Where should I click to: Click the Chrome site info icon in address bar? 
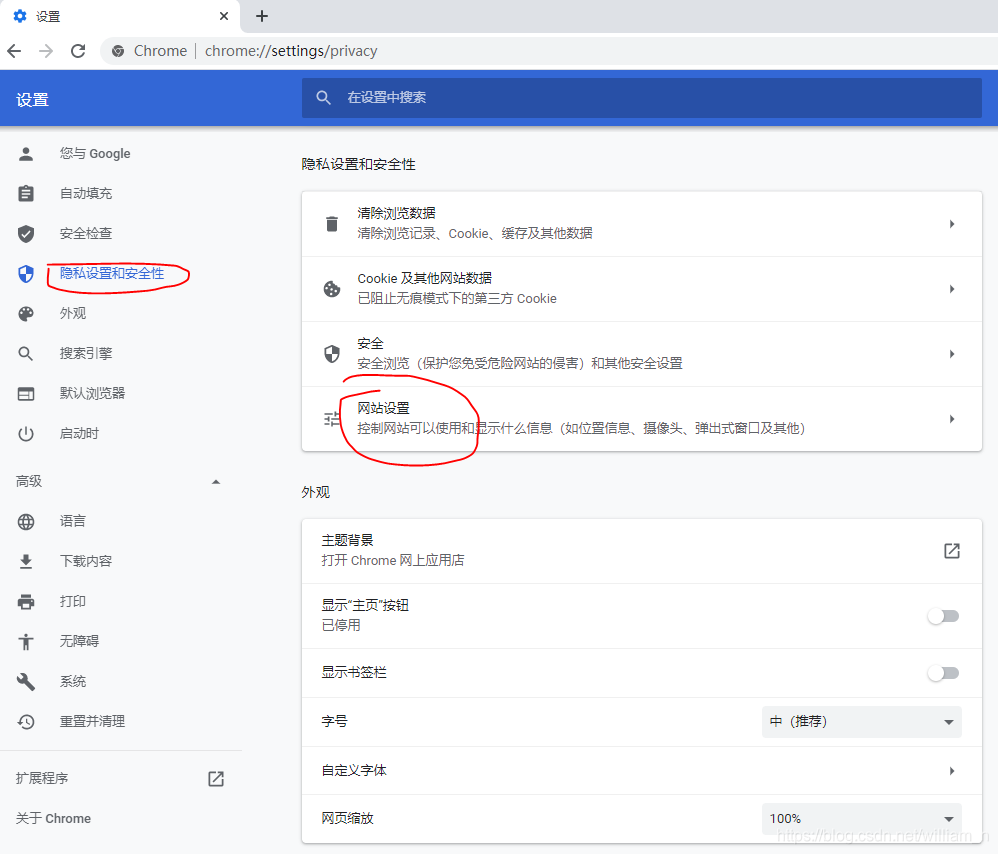(118, 51)
